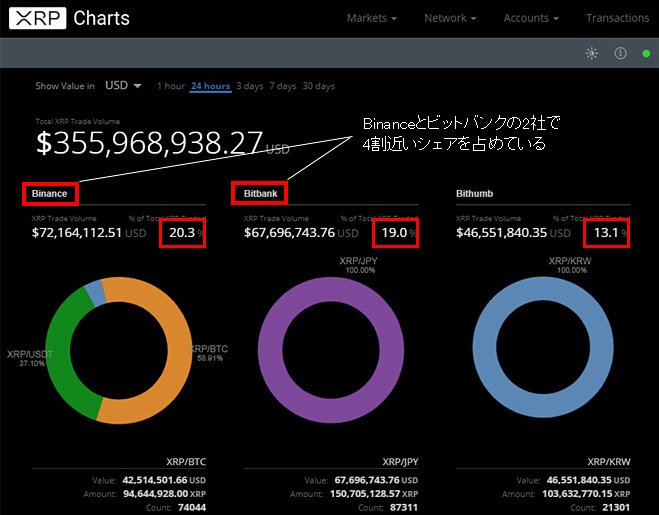Click the XRP/KRW details heading under Bithumb
This screenshot has width=659, height=515.
tap(609, 462)
